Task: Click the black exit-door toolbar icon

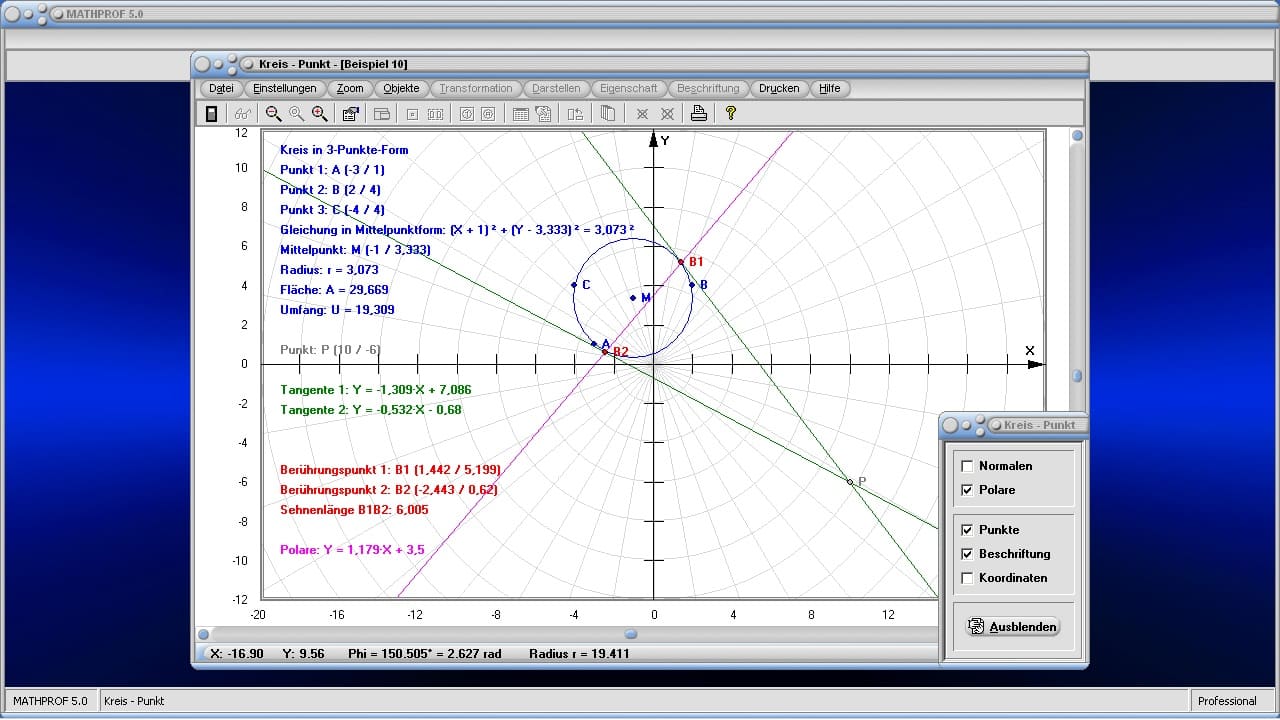Action: [211, 114]
